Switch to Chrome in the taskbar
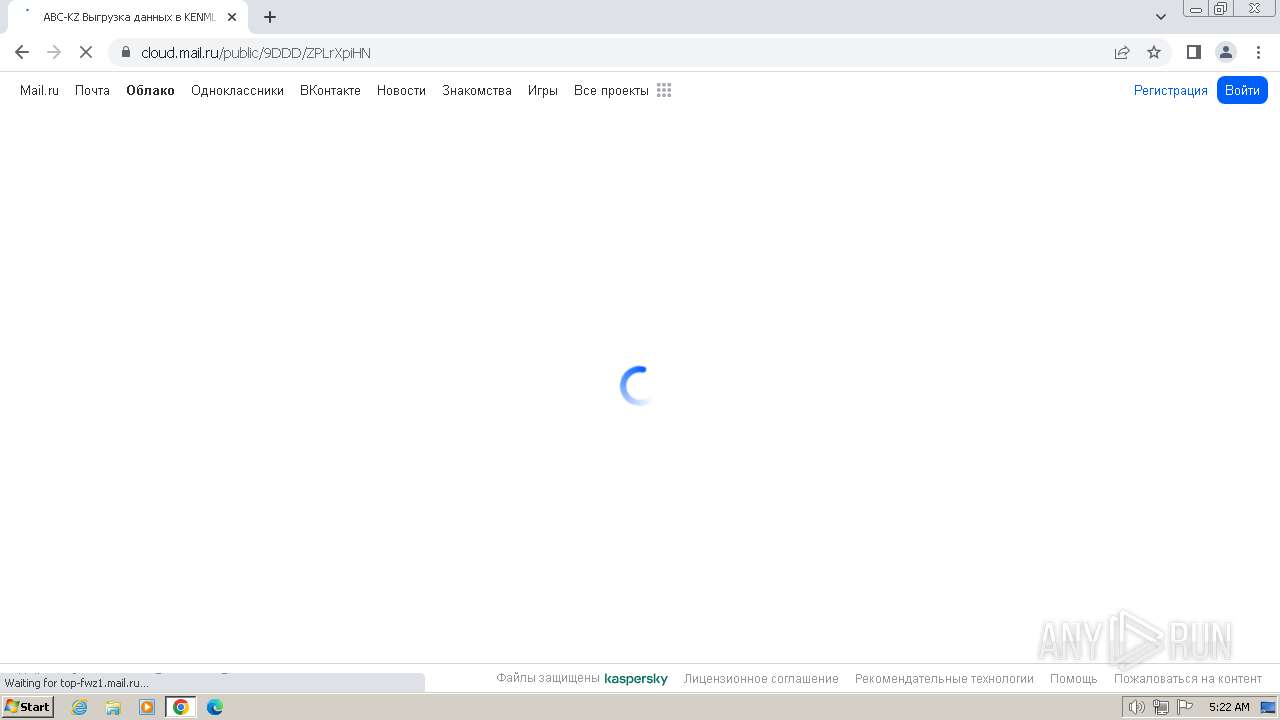The height and width of the screenshot is (720, 1280). click(181, 707)
